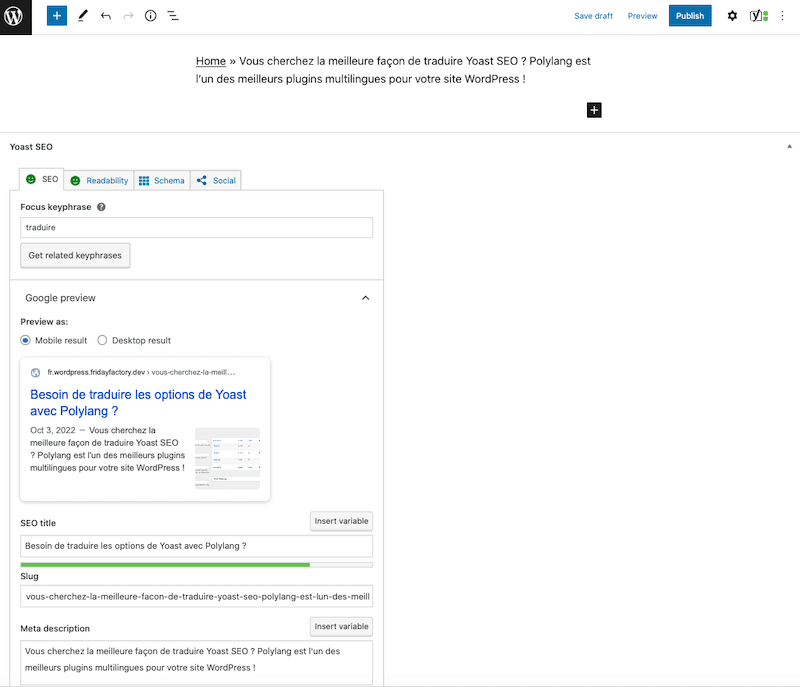
Task: Click Get related keyphrases button
Action: tap(75, 256)
